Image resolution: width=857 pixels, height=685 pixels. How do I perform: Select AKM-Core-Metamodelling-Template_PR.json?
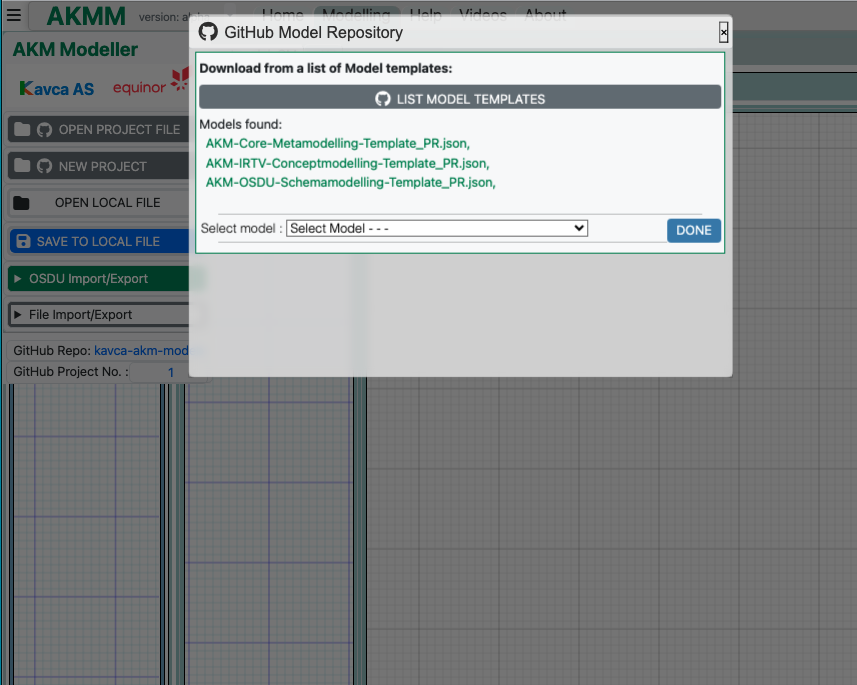(x=338, y=143)
